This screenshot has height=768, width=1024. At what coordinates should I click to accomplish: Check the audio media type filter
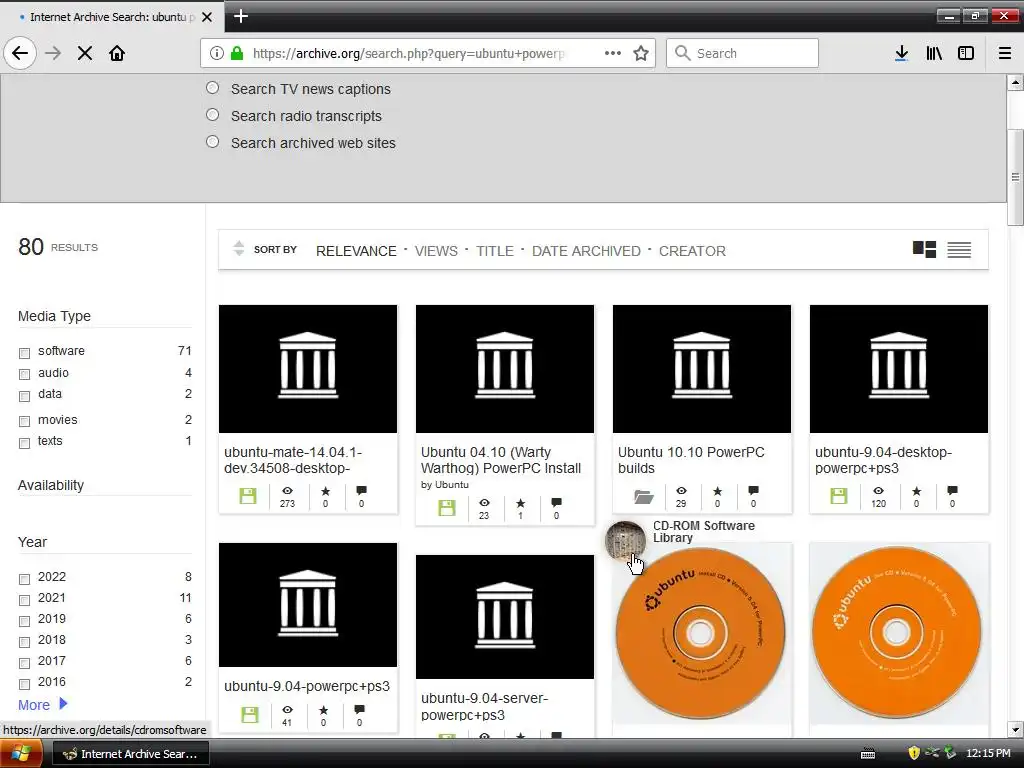pyautogui.click(x=25, y=374)
